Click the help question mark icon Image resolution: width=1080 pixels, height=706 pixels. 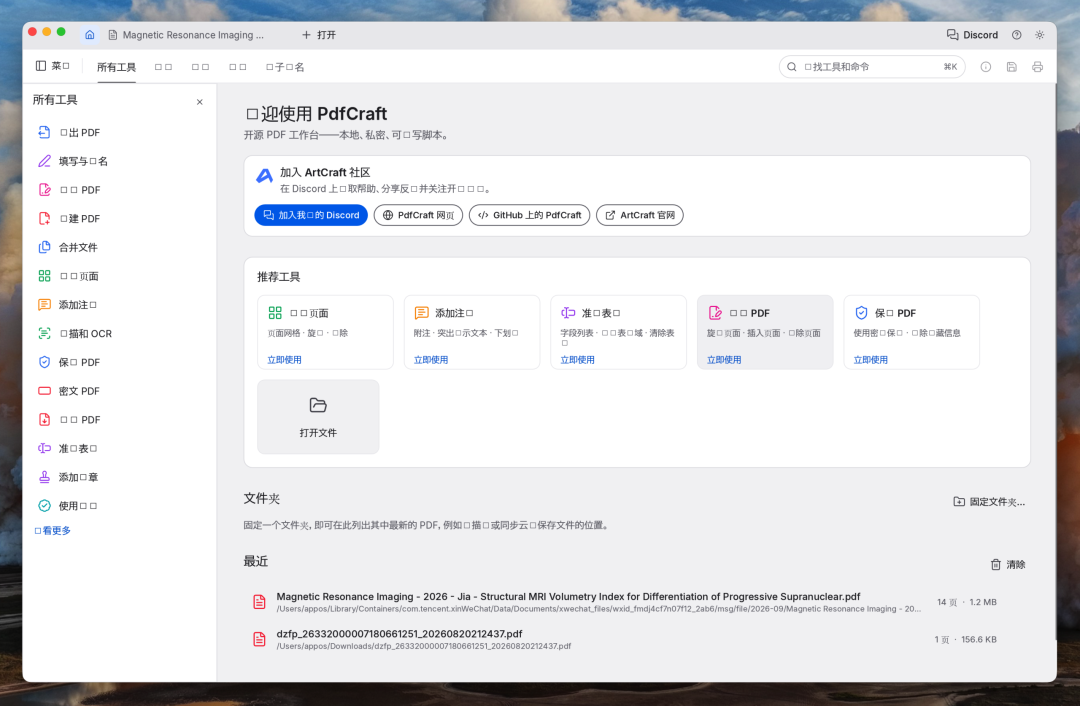[x=1017, y=34]
